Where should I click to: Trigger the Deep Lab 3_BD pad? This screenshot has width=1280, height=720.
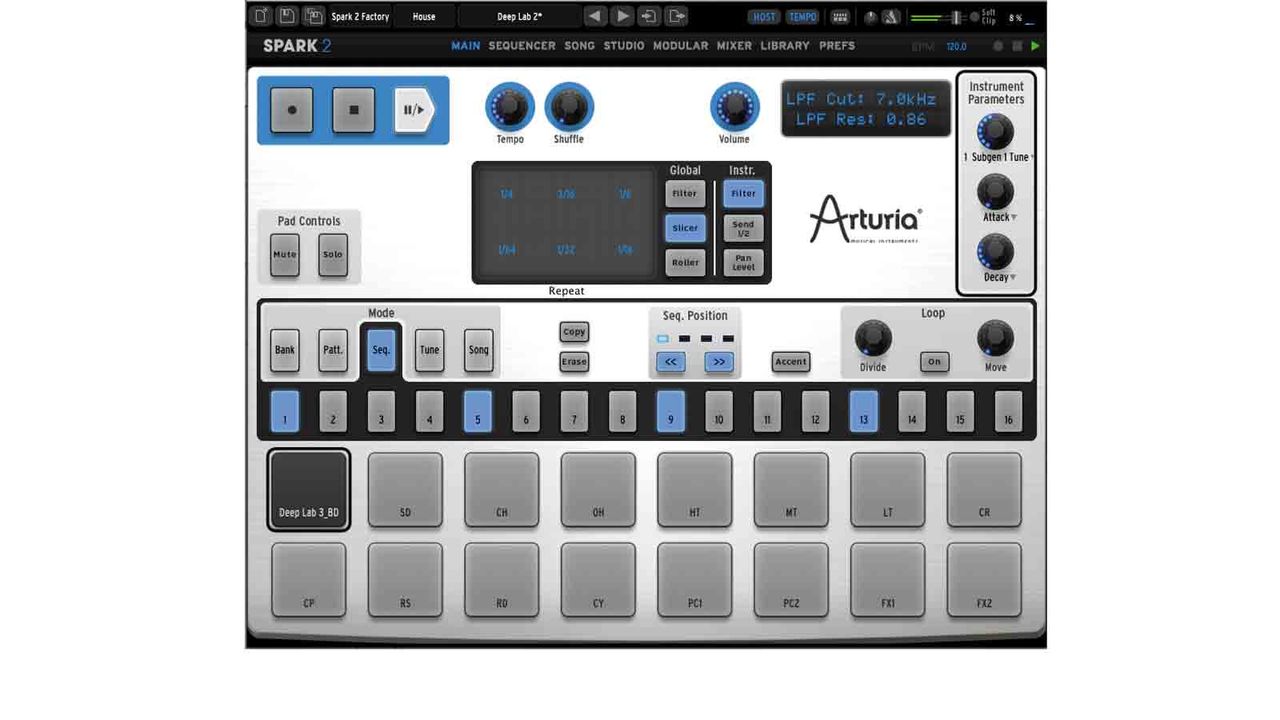pyautogui.click(x=309, y=489)
